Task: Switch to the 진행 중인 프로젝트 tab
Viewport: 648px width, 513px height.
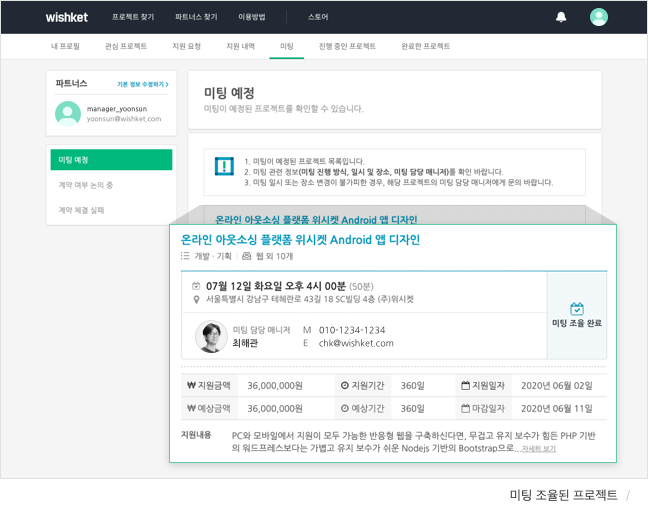Action: point(347,47)
